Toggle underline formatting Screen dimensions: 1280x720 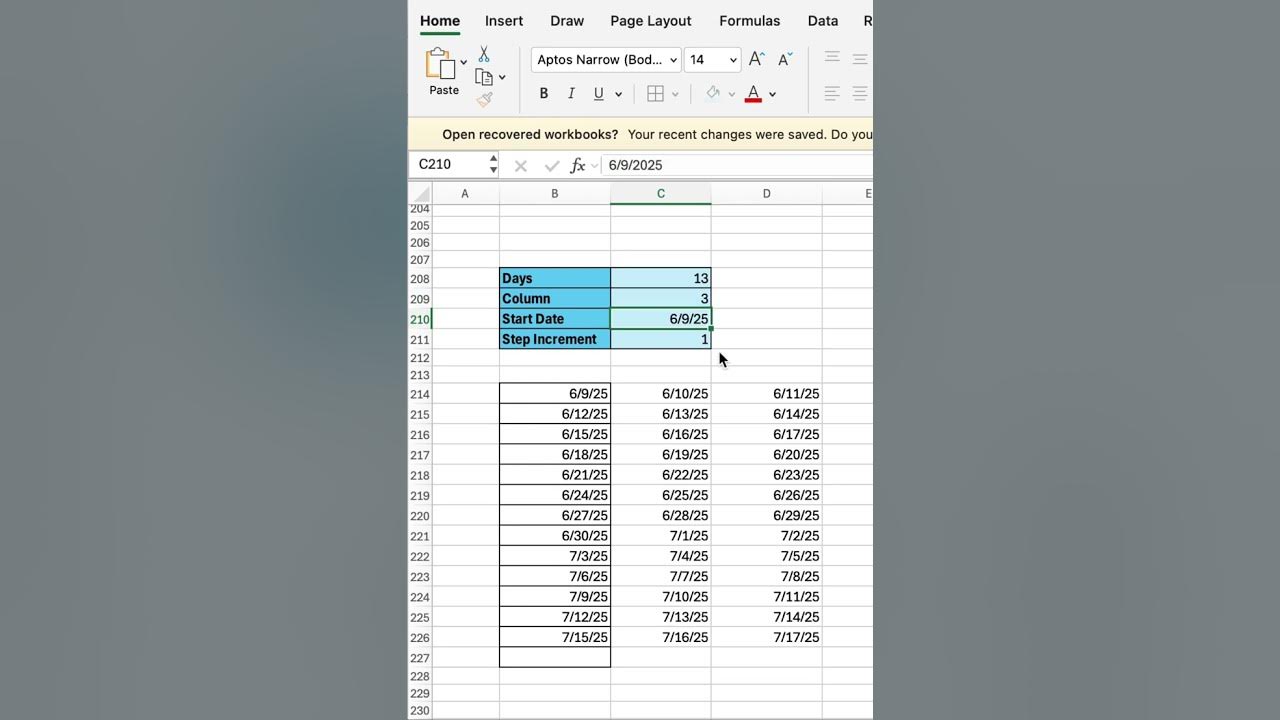[x=597, y=93]
